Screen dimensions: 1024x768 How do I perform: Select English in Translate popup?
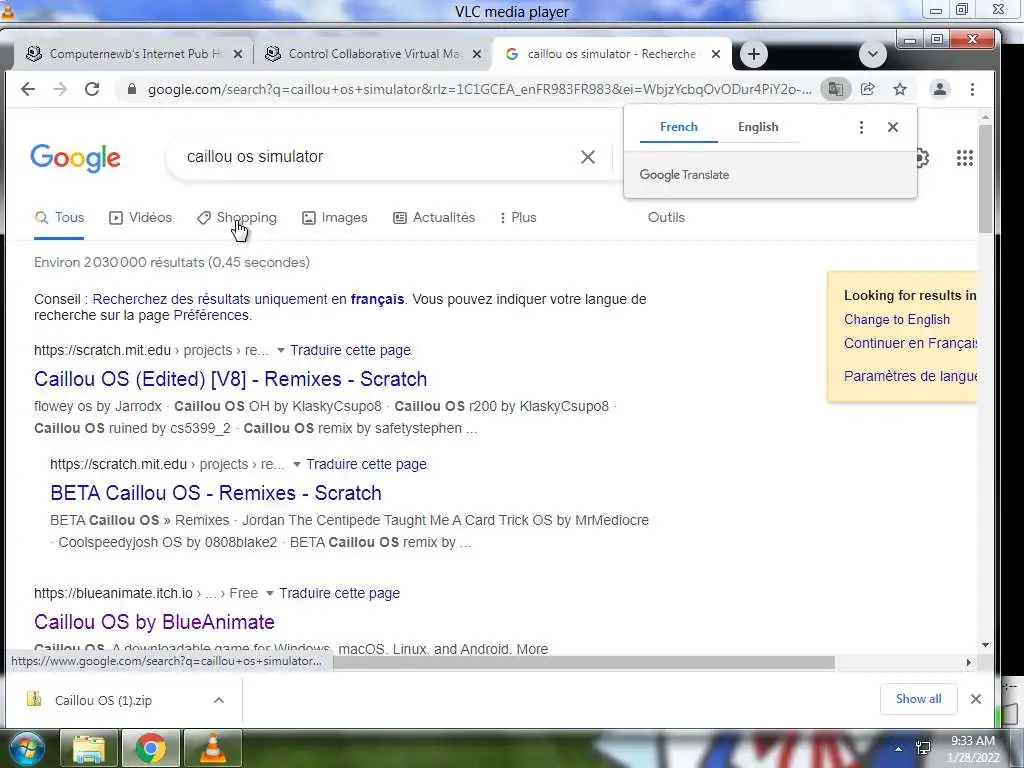click(758, 127)
